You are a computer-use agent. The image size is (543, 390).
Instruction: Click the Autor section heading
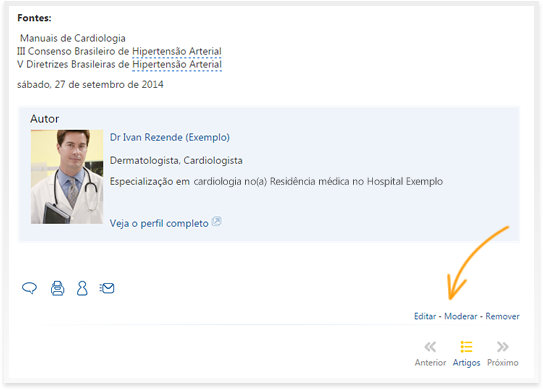(44, 119)
